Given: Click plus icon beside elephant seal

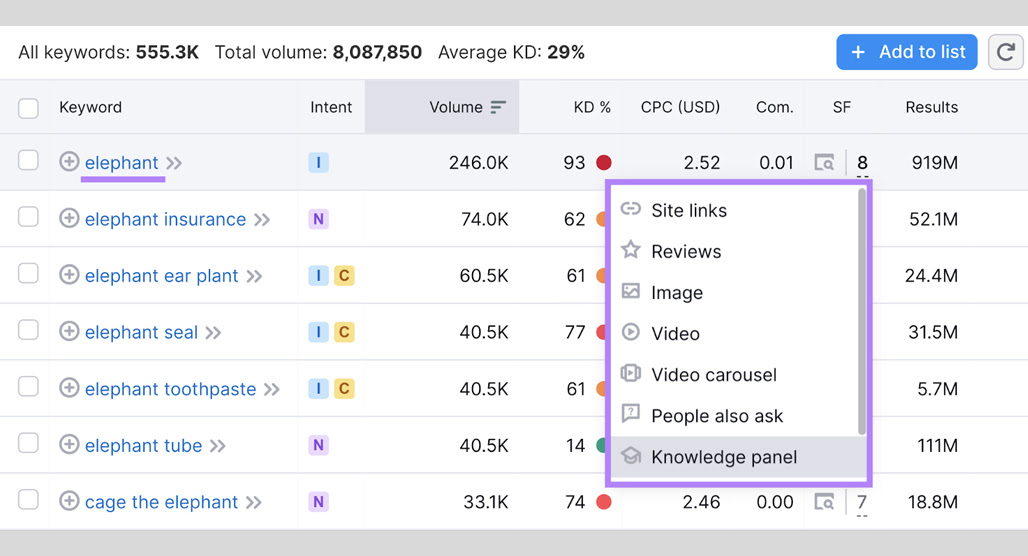Looking at the screenshot, I should click(69, 331).
